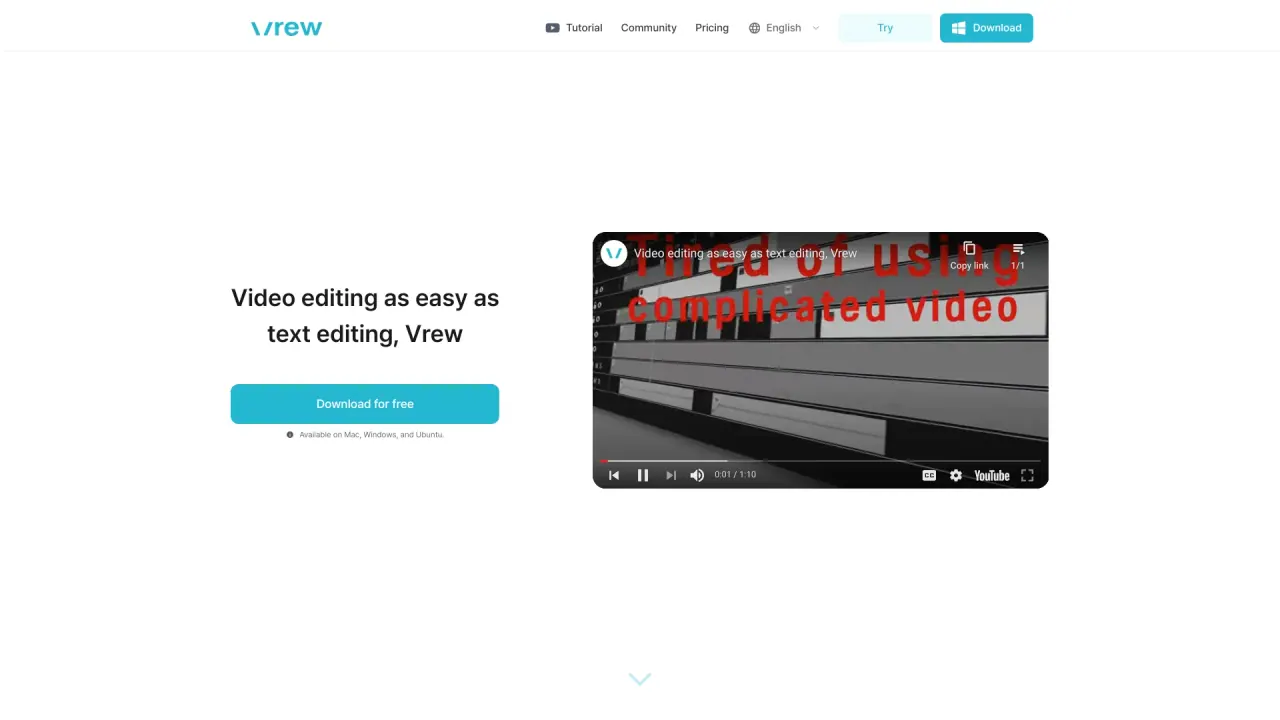Click the Vrew channel avatar in video

tap(614, 253)
